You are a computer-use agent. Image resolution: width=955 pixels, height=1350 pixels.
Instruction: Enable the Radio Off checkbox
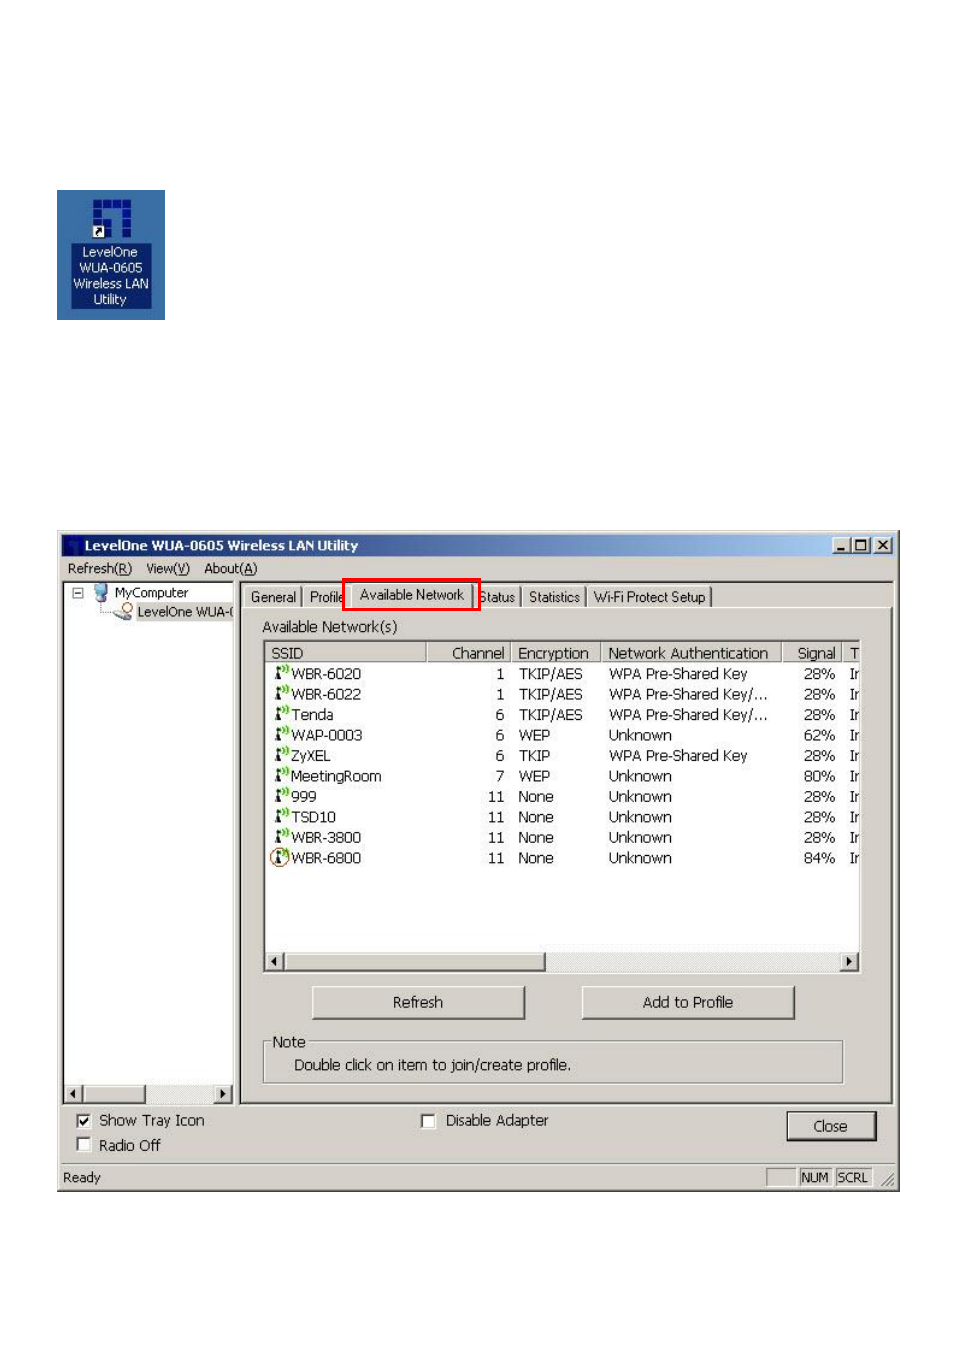coord(84,1145)
